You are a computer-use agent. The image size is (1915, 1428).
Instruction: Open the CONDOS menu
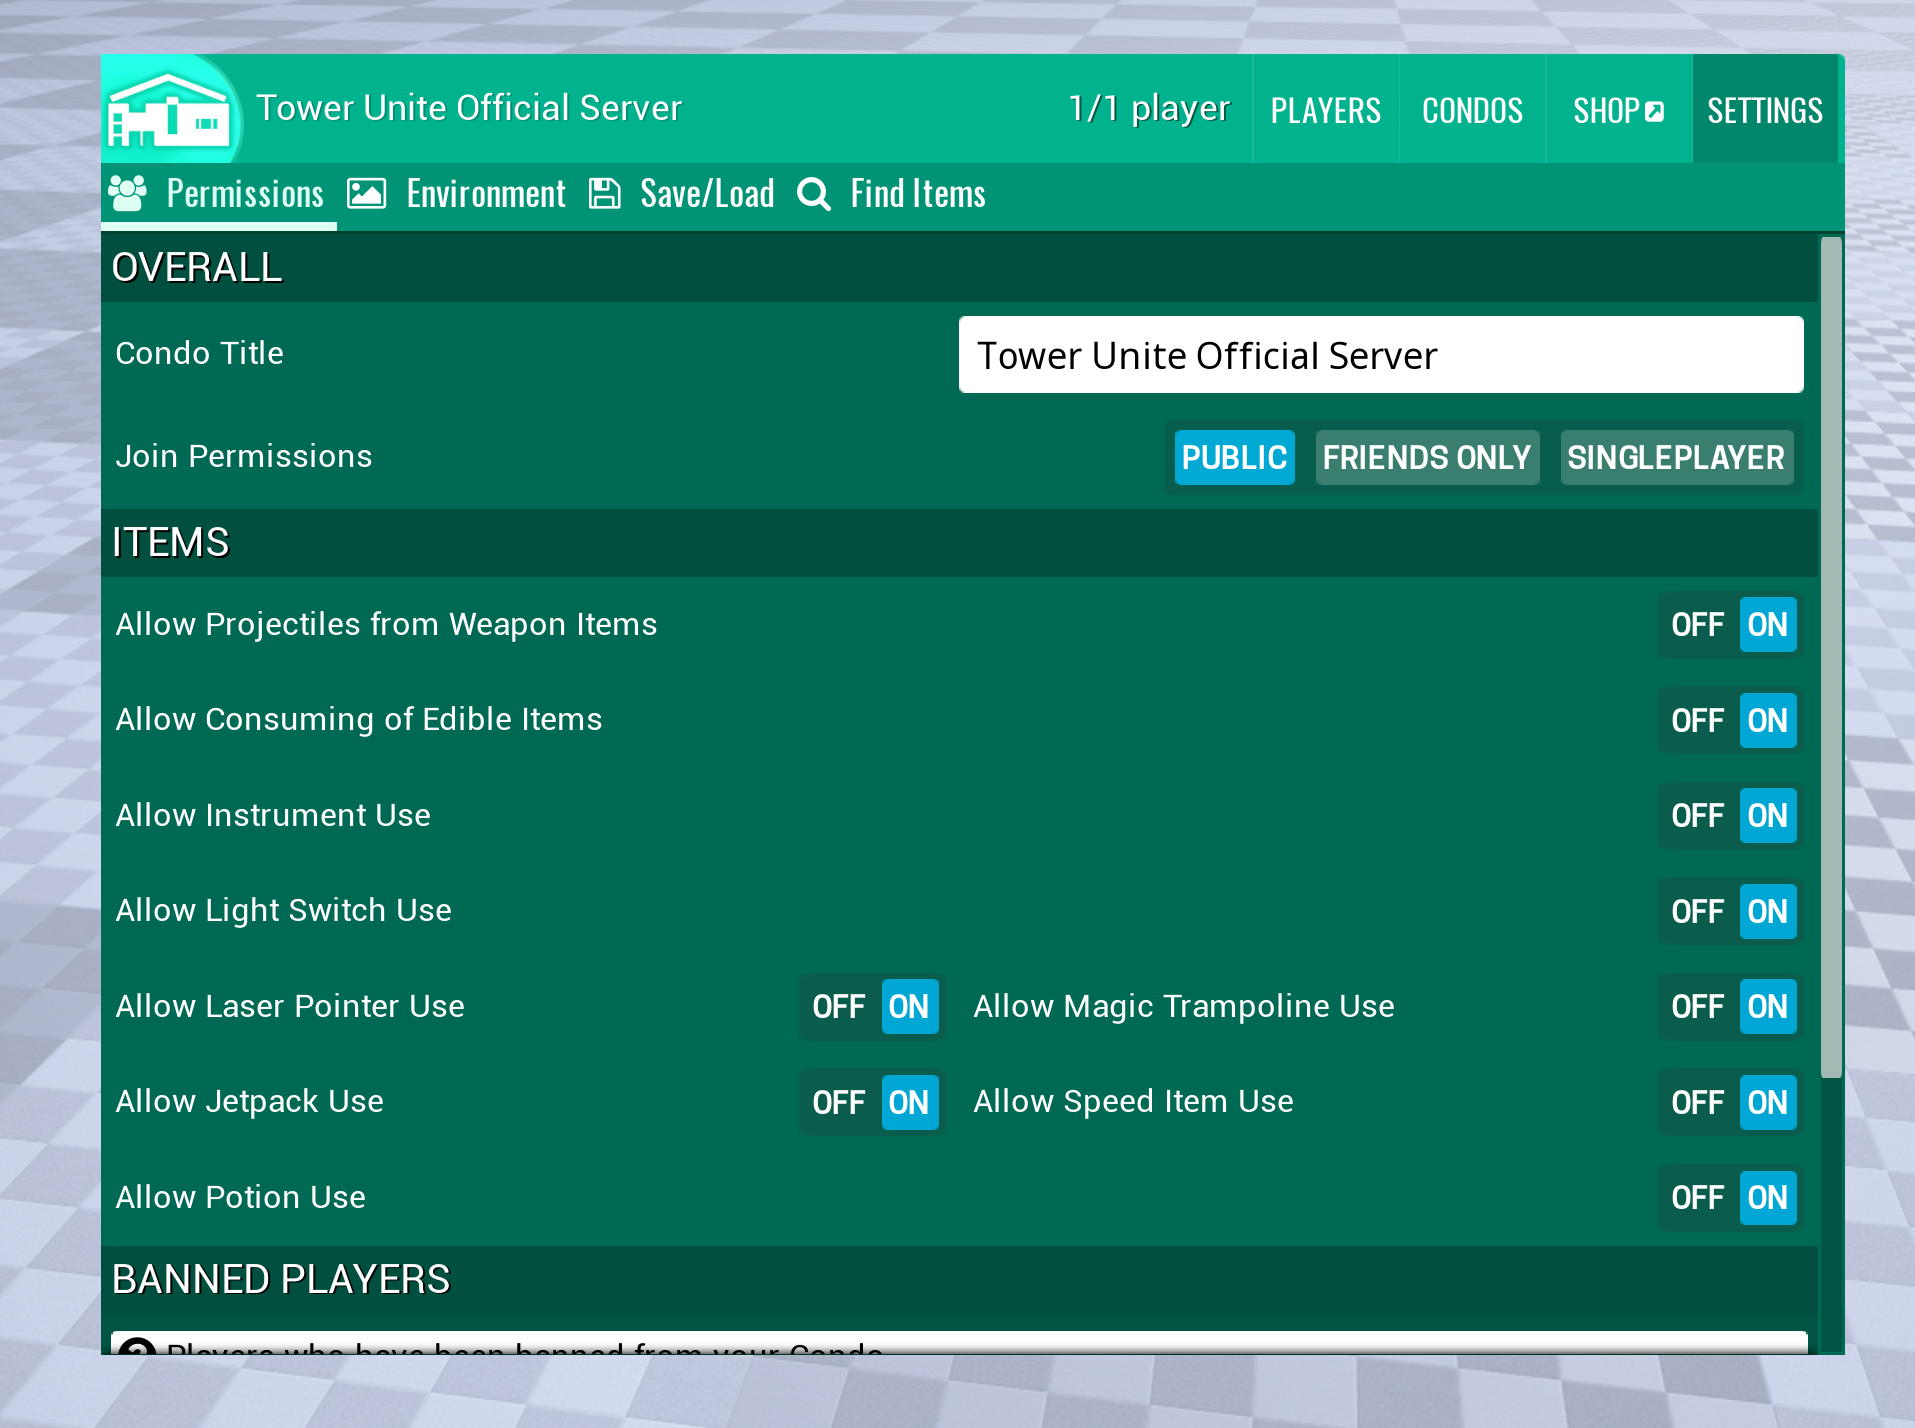click(x=1472, y=110)
